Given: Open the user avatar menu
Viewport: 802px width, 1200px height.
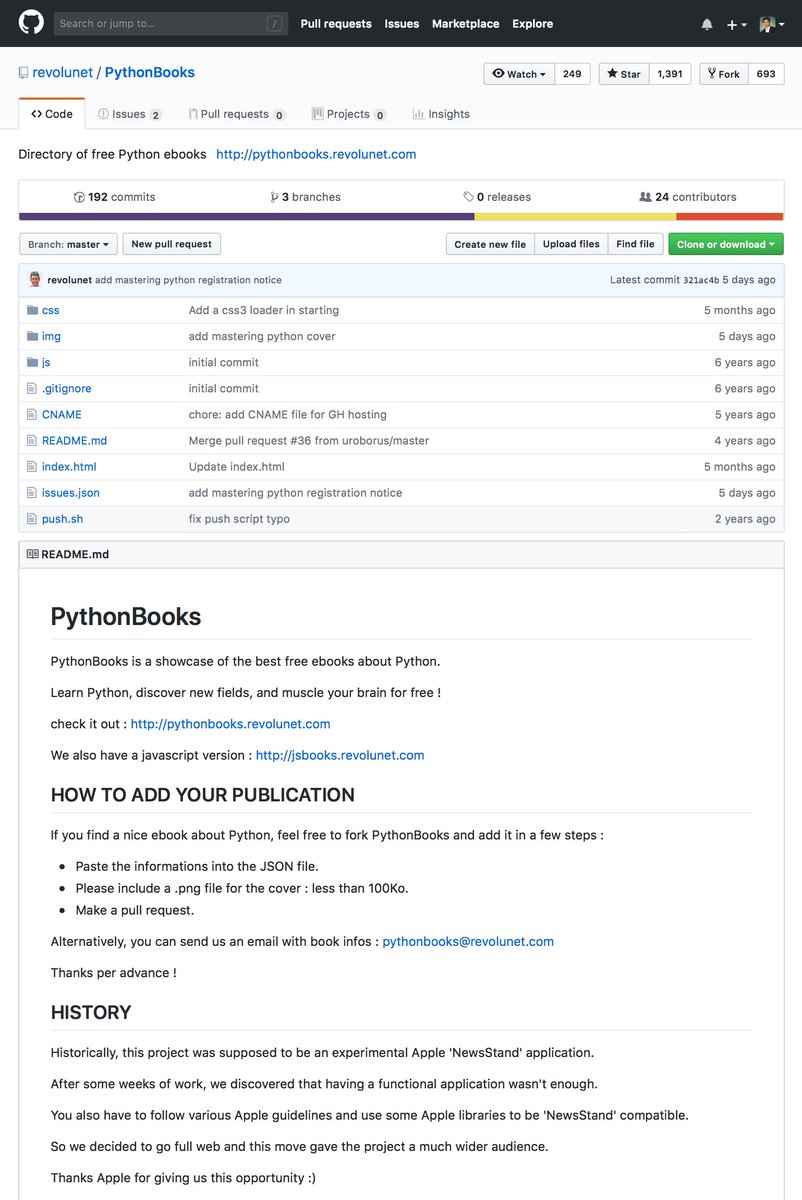Looking at the screenshot, I should pyautogui.click(x=772, y=24).
